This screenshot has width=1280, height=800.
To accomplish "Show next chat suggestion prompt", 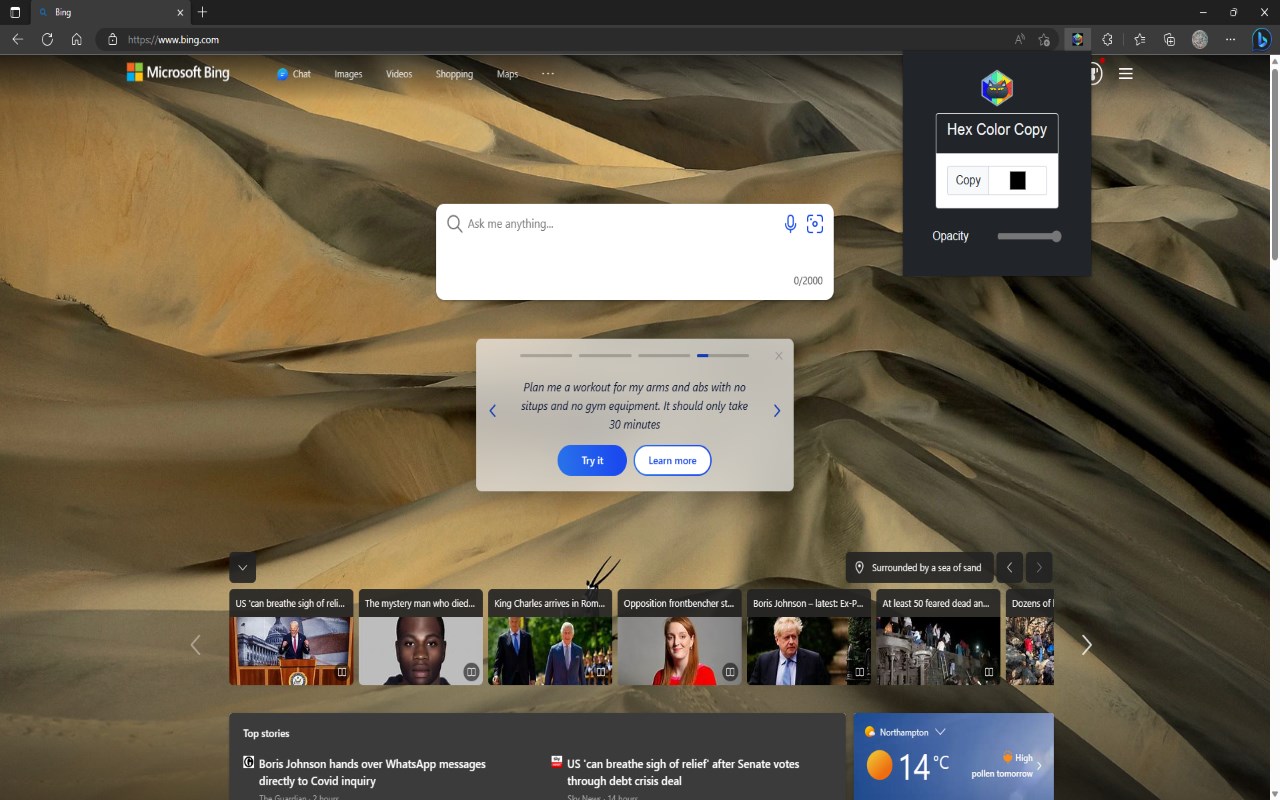I will [777, 411].
